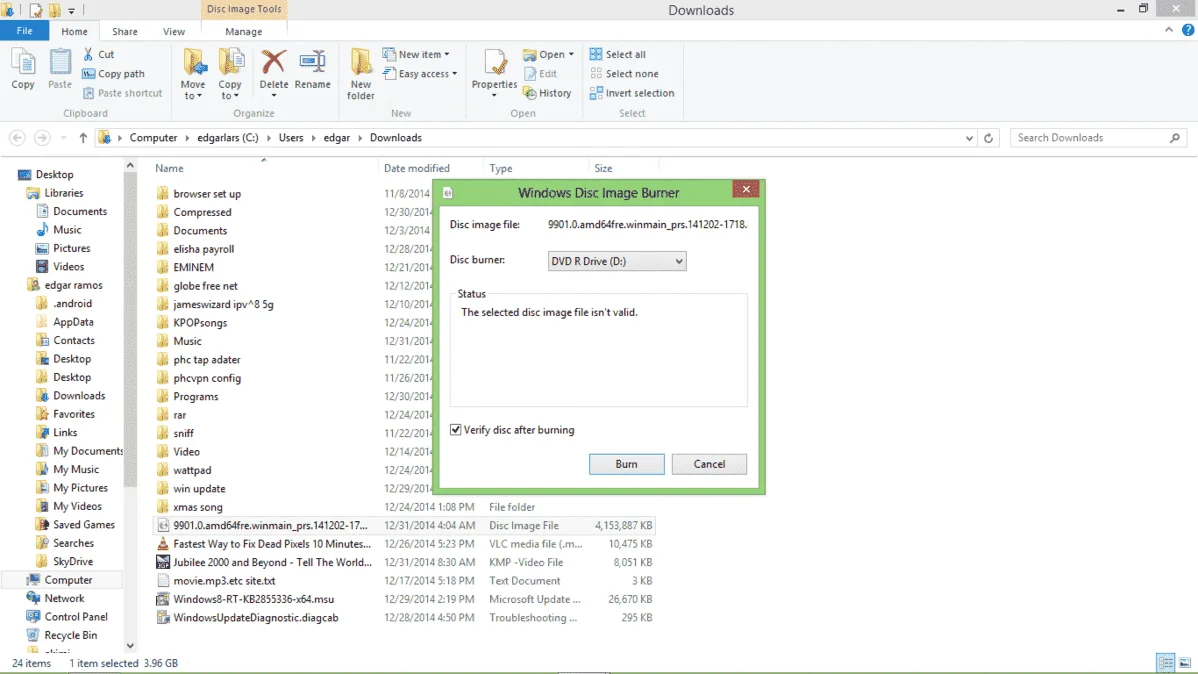Open the History option
This screenshot has height=674, width=1198.
click(x=547, y=93)
